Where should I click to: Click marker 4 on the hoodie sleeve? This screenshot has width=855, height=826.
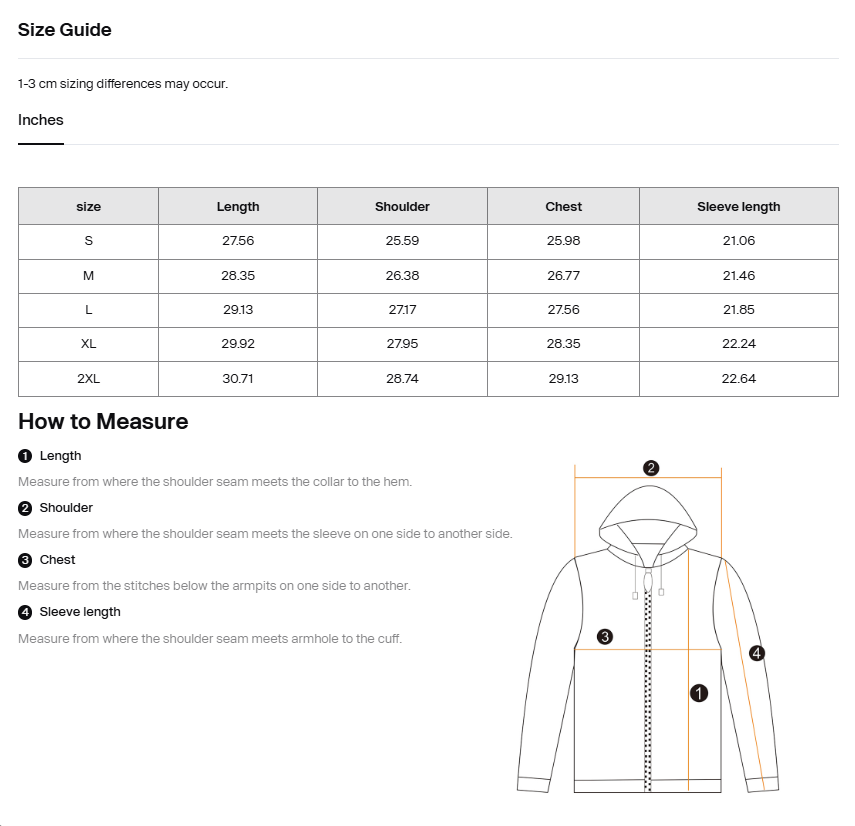point(757,653)
